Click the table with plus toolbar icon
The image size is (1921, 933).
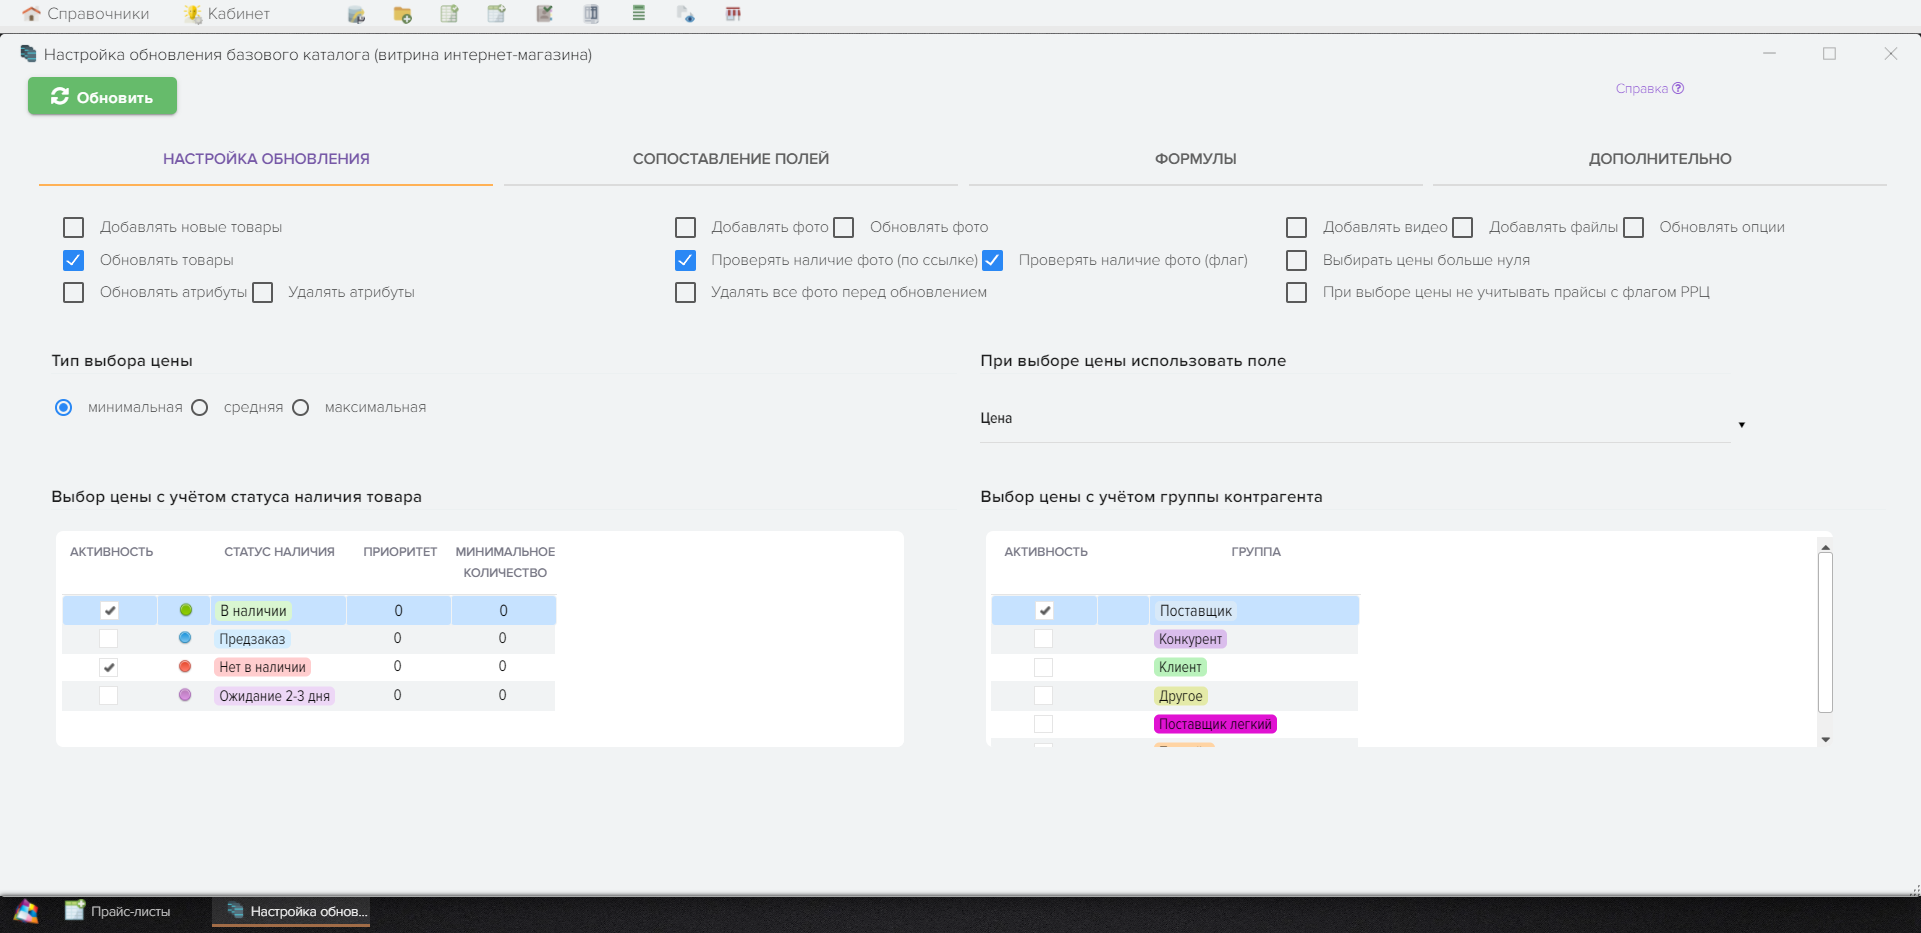496,14
